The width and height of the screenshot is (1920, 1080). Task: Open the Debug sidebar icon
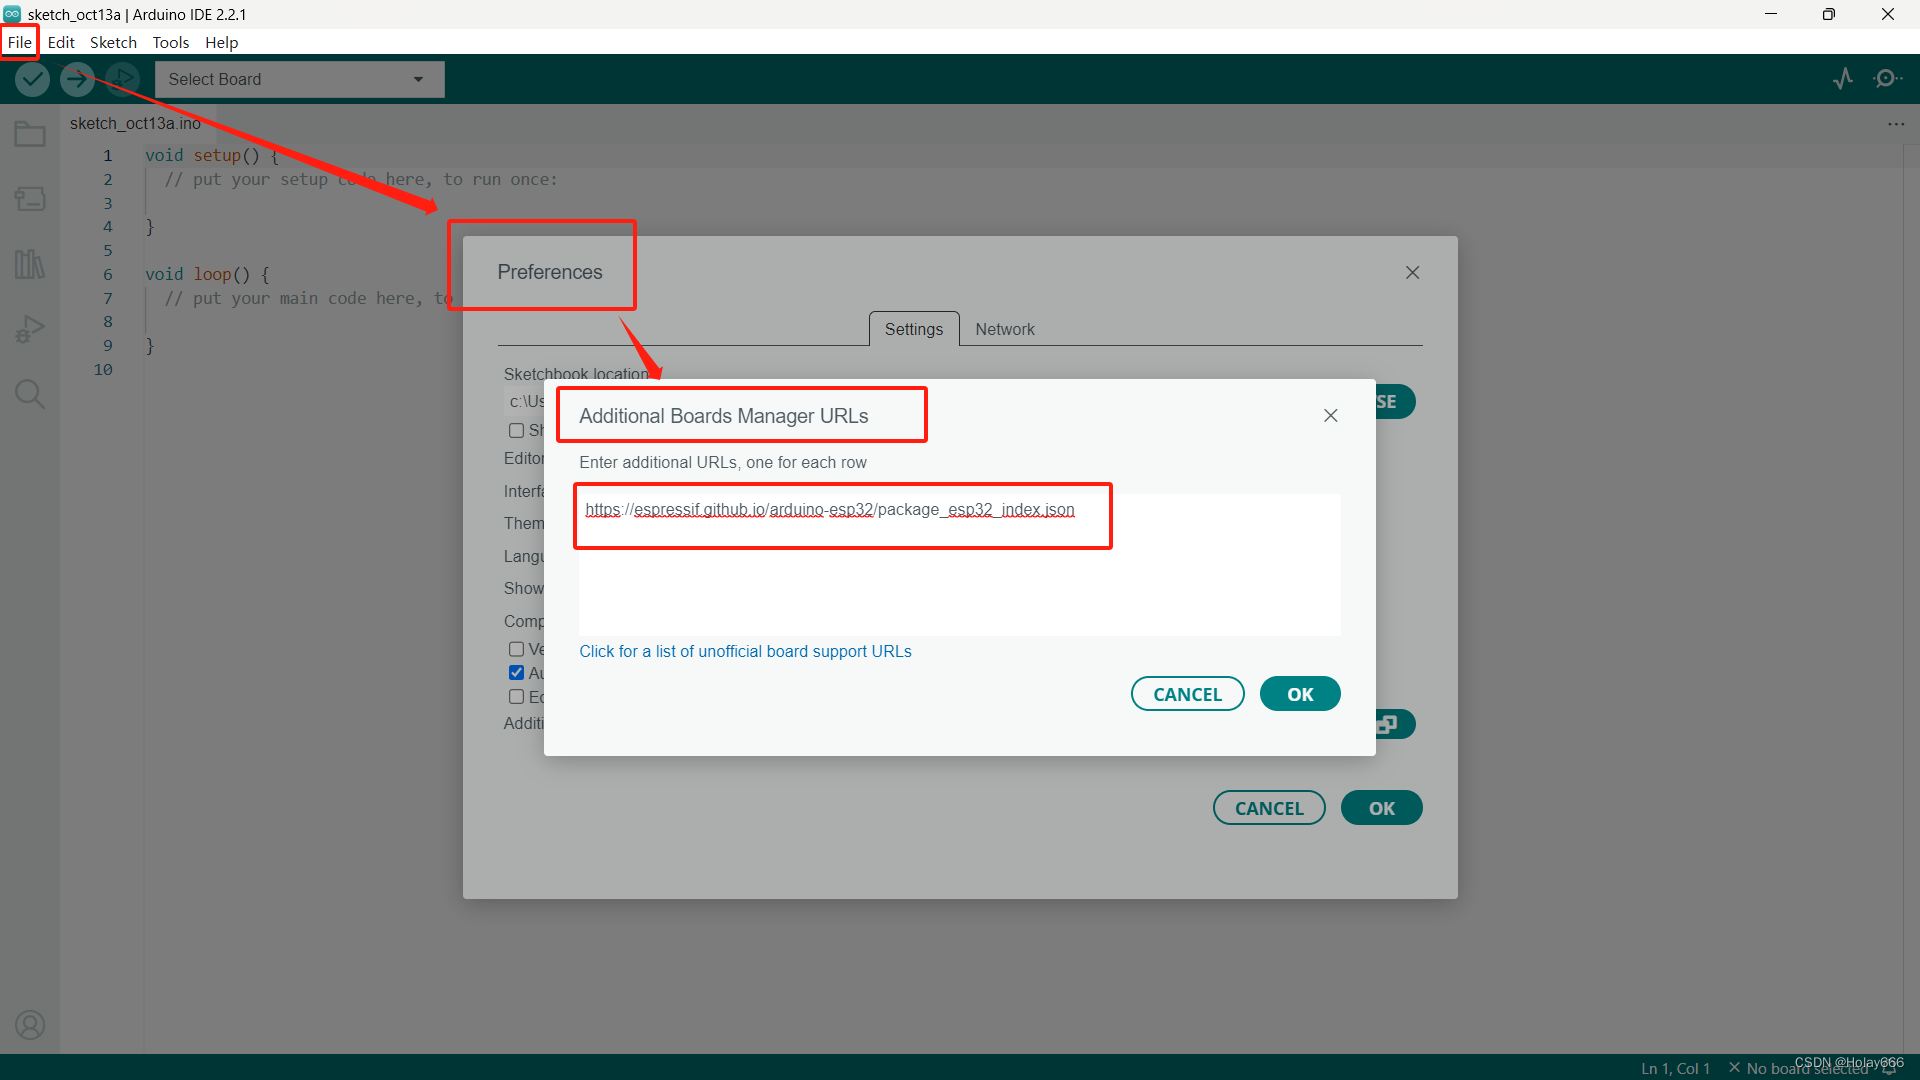pyautogui.click(x=30, y=329)
